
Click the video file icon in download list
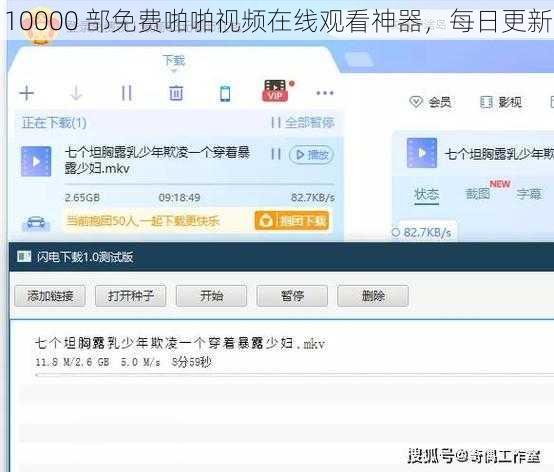pos(36,161)
